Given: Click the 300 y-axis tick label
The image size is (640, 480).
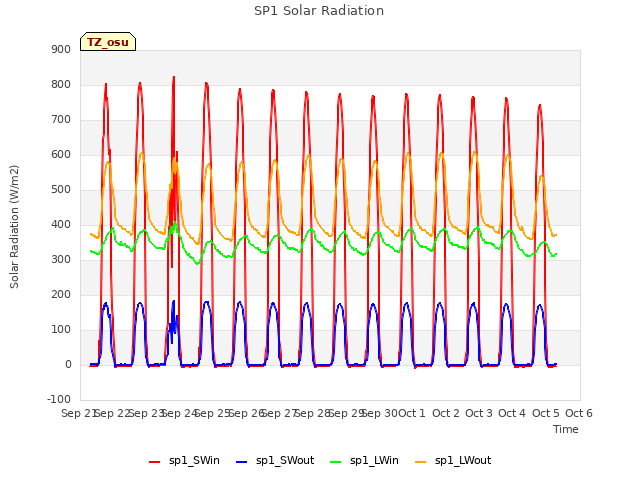Looking at the screenshot, I should [61, 260].
